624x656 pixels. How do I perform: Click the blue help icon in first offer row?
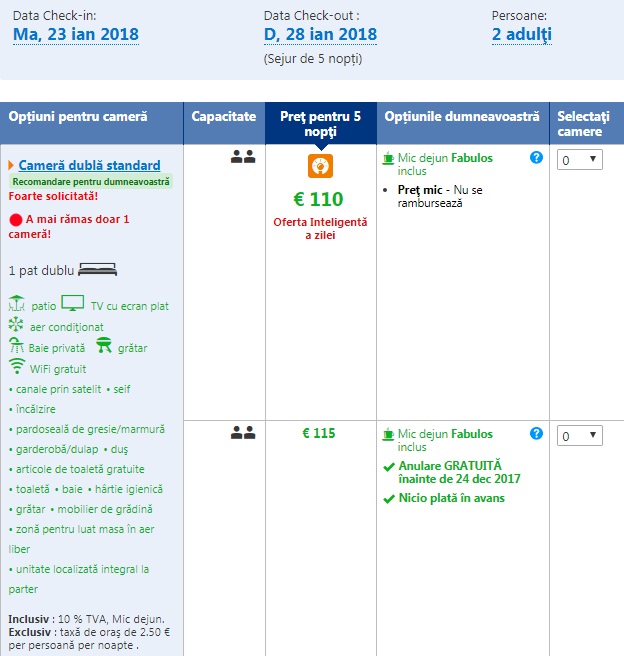pyautogui.click(x=536, y=158)
